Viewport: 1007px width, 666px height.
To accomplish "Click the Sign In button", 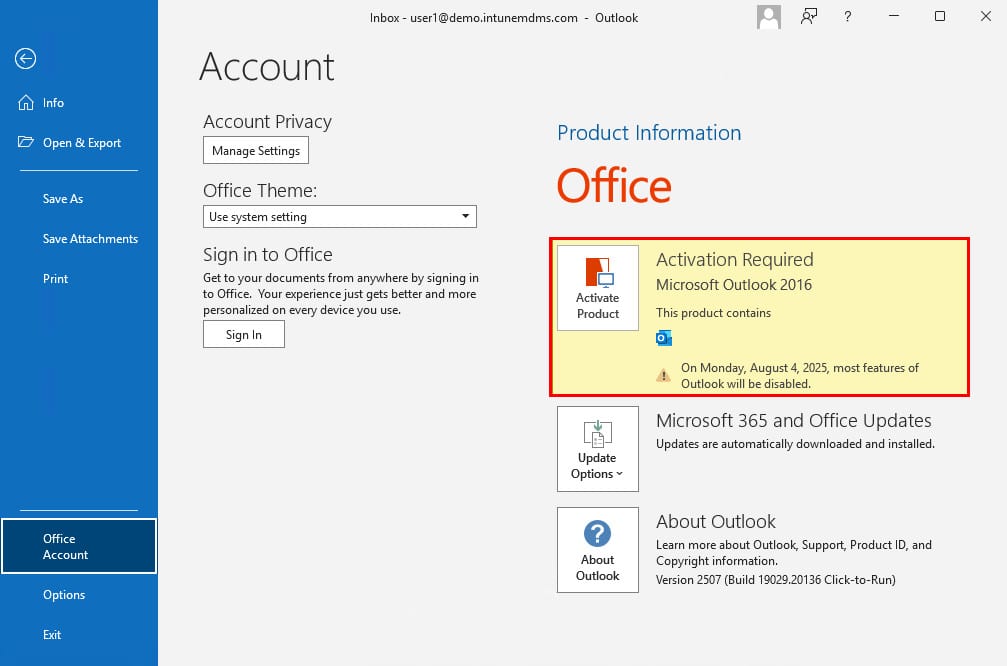I will coord(244,335).
